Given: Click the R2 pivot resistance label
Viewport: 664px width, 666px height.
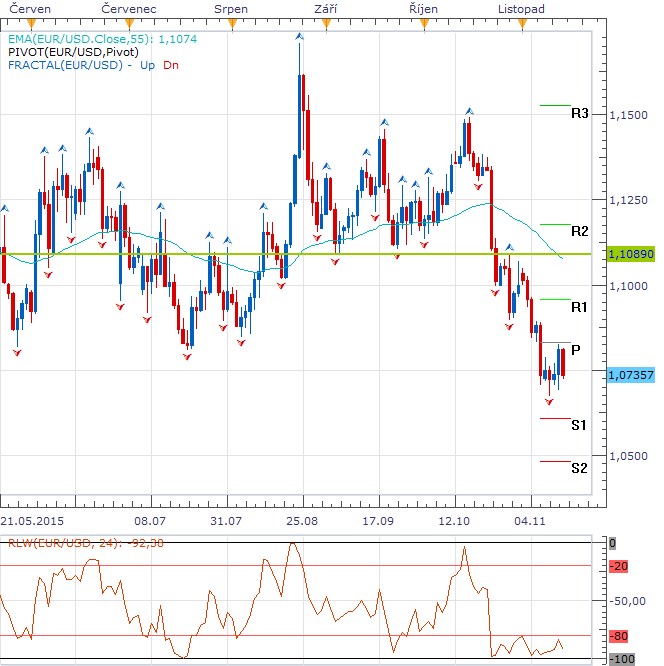Looking at the screenshot, I should (x=579, y=231).
